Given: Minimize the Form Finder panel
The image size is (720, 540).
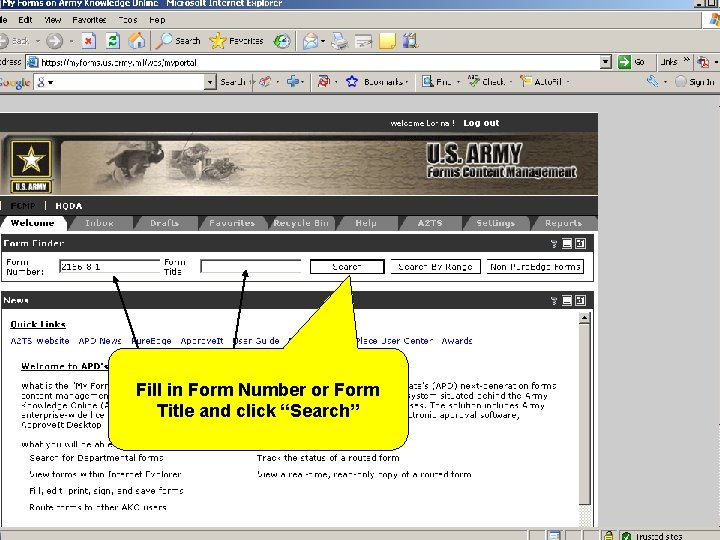Looking at the screenshot, I should (x=567, y=243).
